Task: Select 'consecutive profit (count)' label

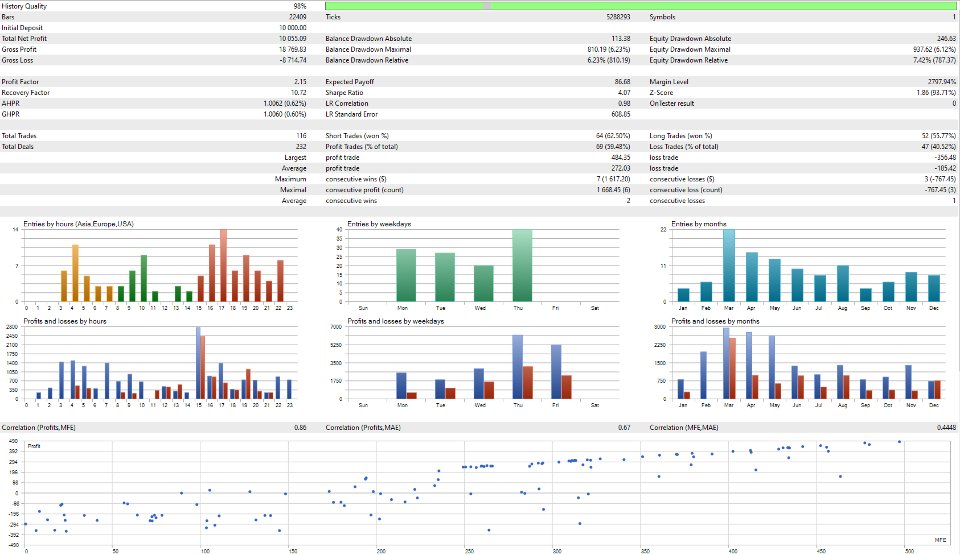Action: tap(364, 190)
